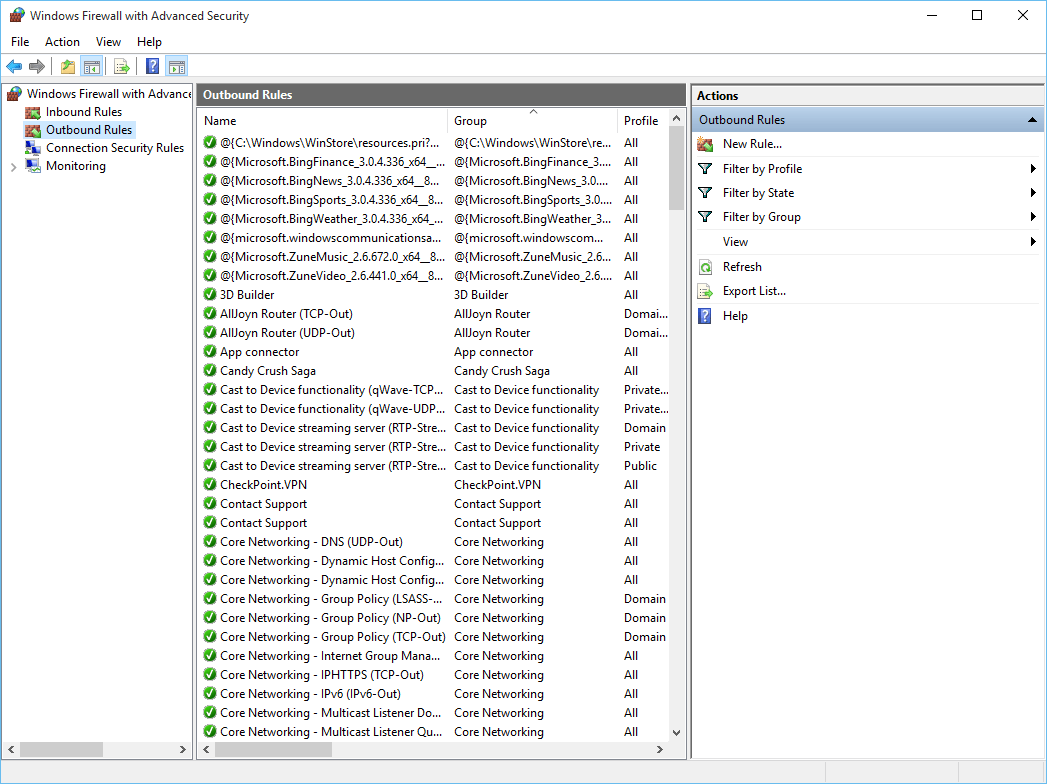Click the Forward arrow toolbar icon
Image resolution: width=1047 pixels, height=784 pixels.
point(37,66)
